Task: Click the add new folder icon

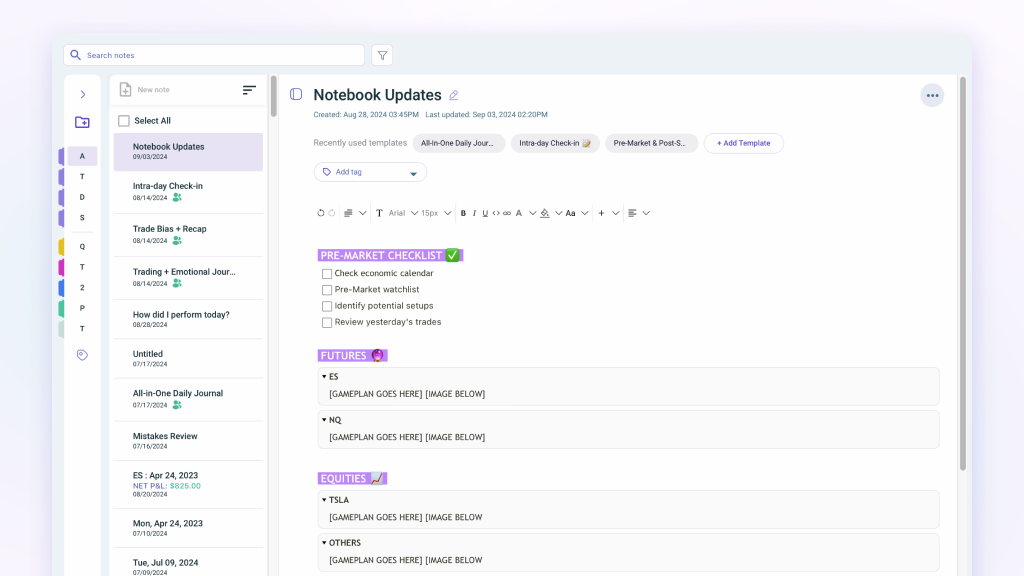Action: (82, 122)
